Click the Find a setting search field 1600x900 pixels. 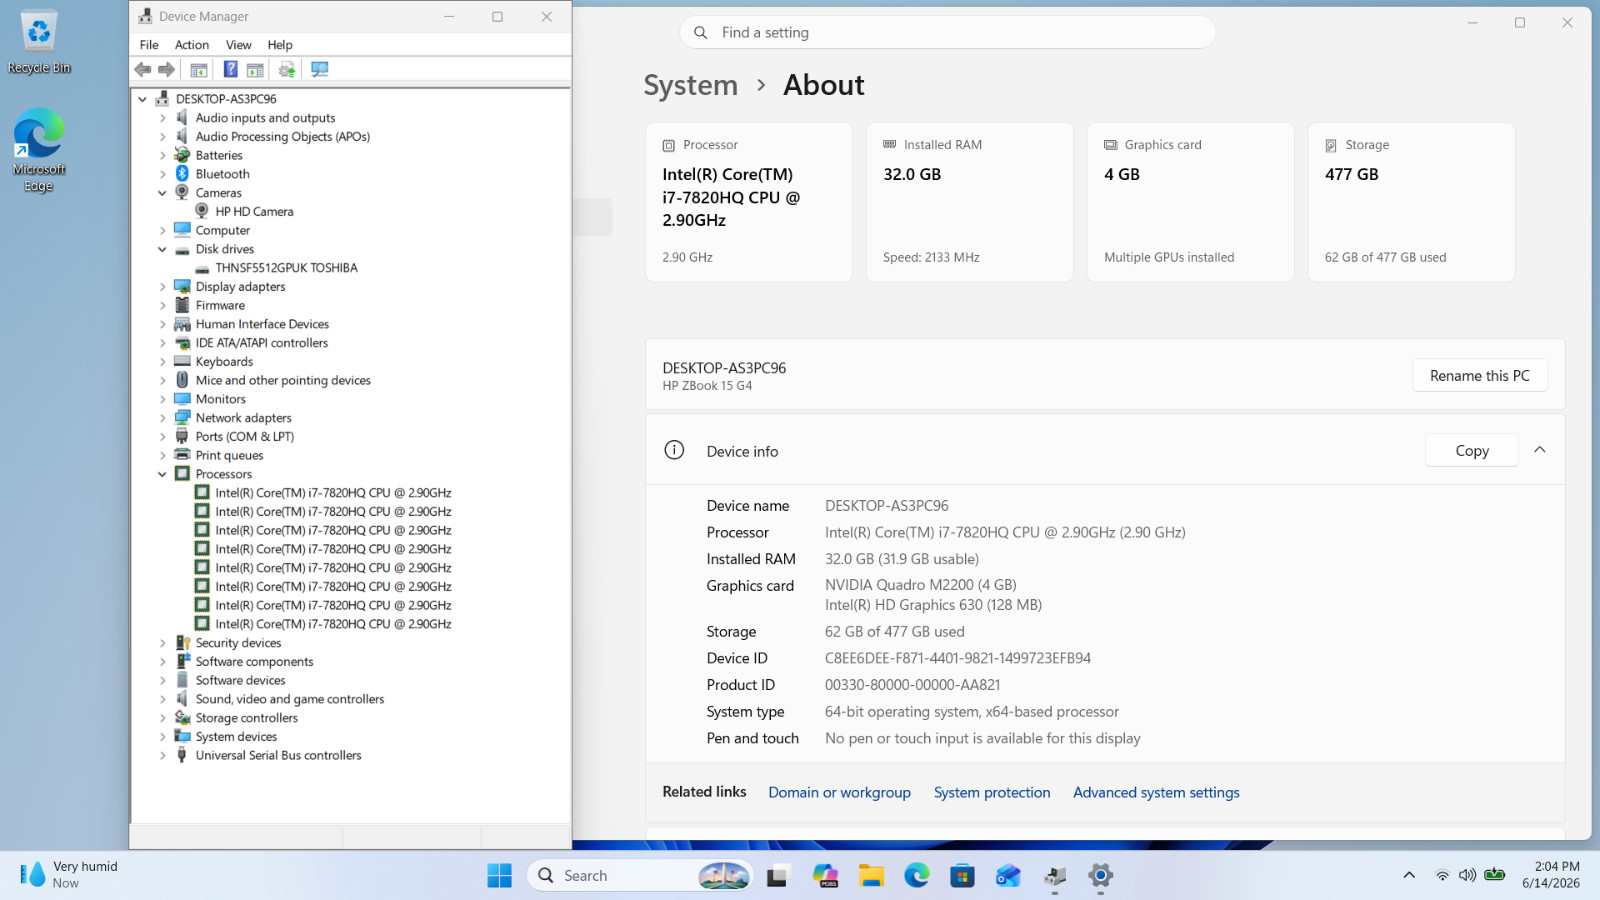[948, 33]
